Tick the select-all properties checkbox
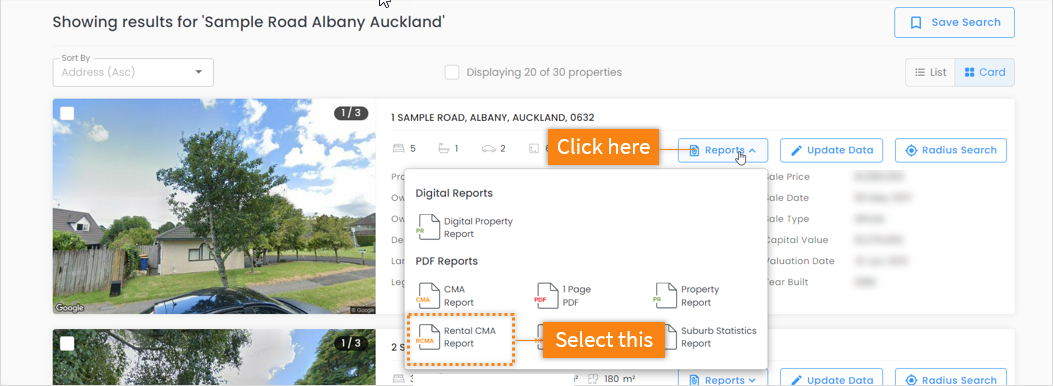The image size is (1053, 386). [452, 73]
